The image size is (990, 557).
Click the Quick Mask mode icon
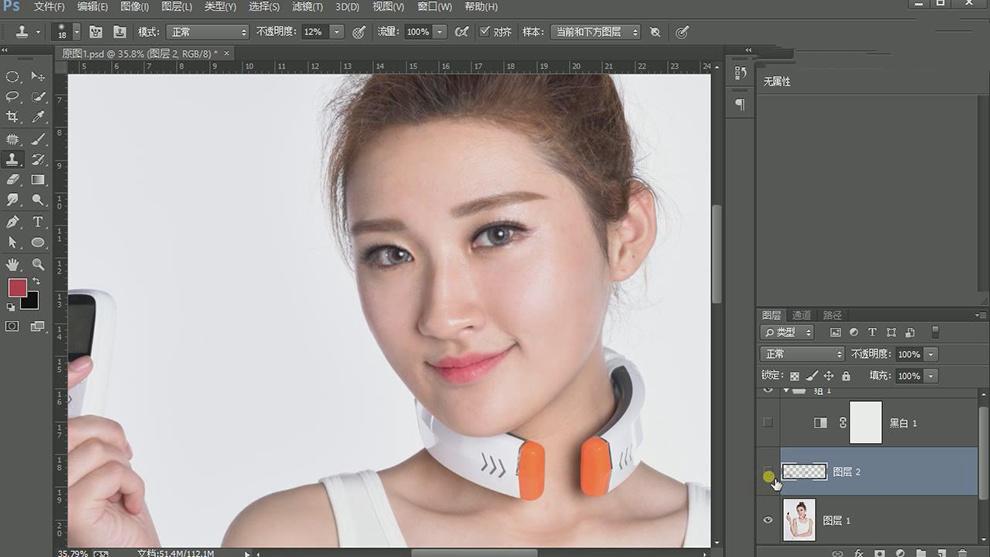[x=13, y=326]
